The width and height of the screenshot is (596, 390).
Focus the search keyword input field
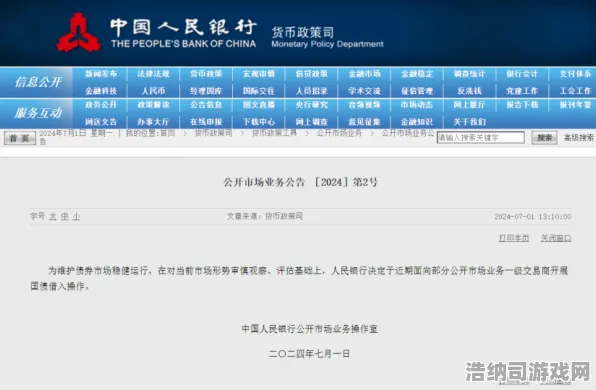tap(481, 138)
